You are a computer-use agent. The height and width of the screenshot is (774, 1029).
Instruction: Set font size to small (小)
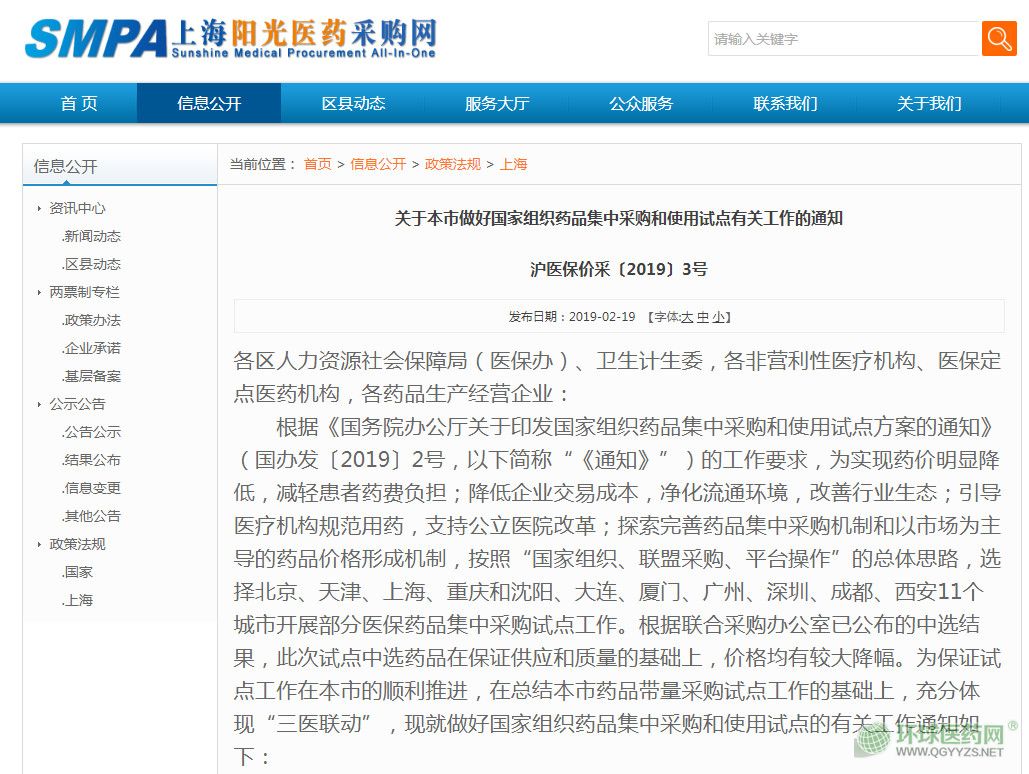pos(719,317)
